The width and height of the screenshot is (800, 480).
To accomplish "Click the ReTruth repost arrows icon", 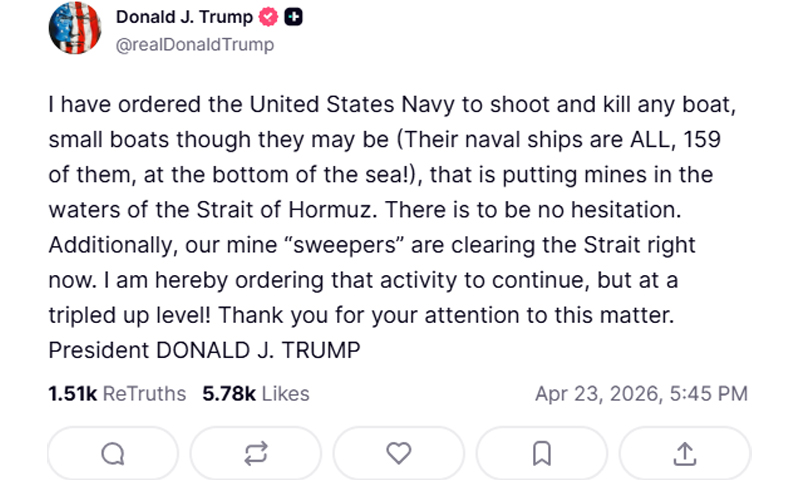I will pyautogui.click(x=256, y=453).
